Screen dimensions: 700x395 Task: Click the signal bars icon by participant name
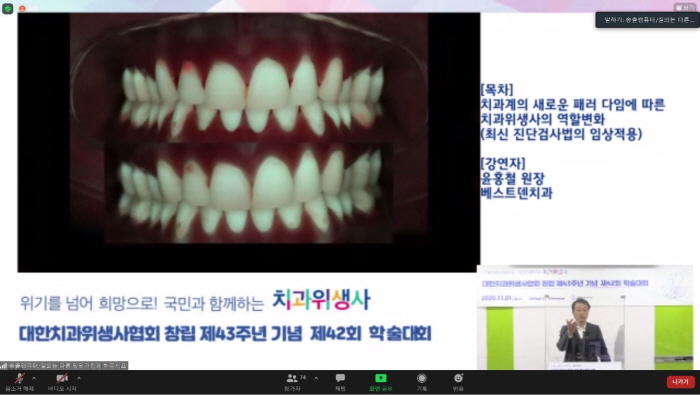pyautogui.click(x=4, y=366)
